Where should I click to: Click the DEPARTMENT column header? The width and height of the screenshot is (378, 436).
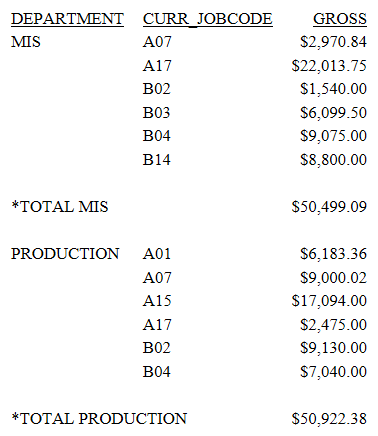(x=67, y=19)
